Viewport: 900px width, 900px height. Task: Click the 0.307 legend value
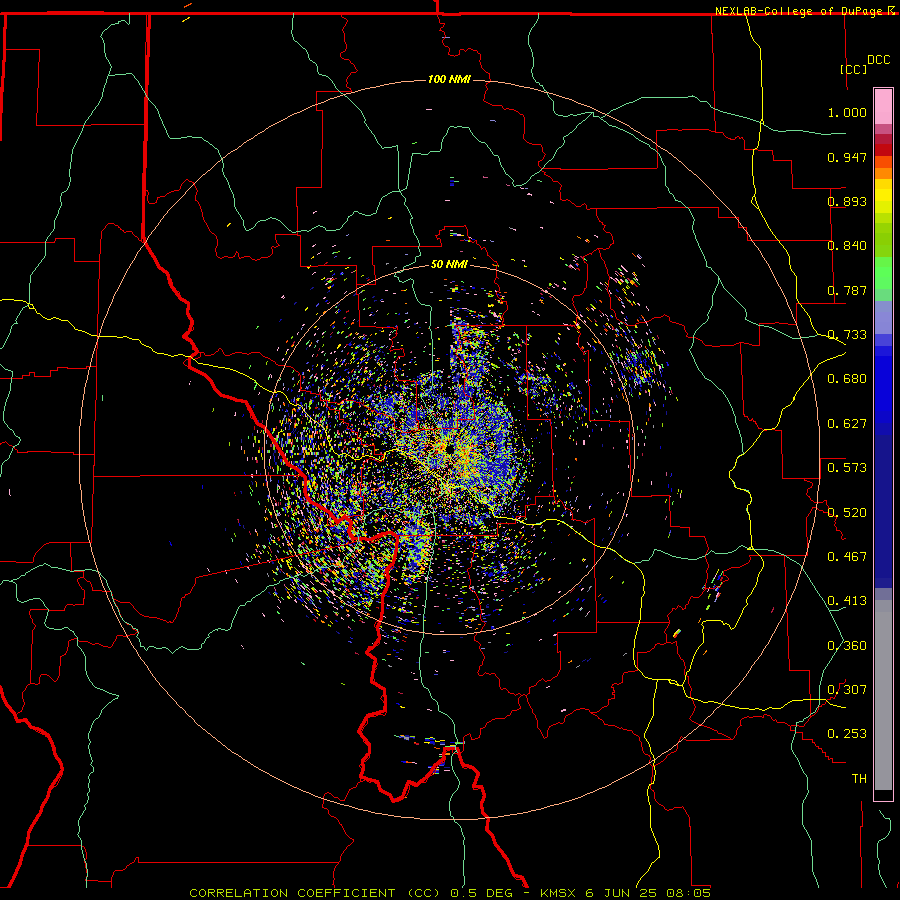[x=847, y=690]
